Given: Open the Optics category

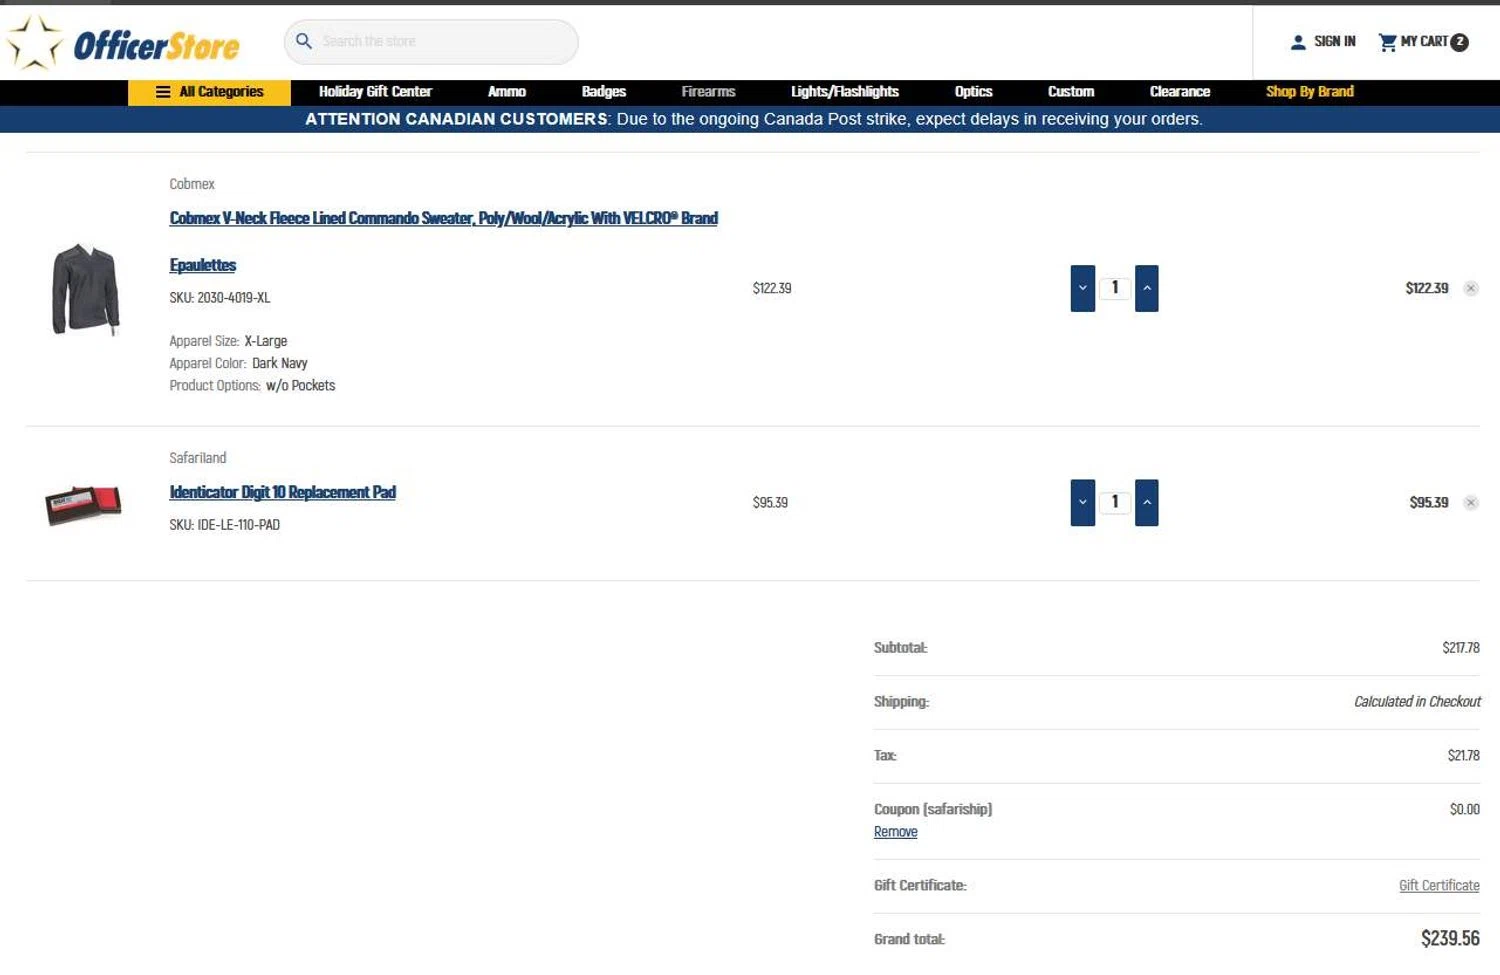Looking at the screenshot, I should [x=973, y=92].
